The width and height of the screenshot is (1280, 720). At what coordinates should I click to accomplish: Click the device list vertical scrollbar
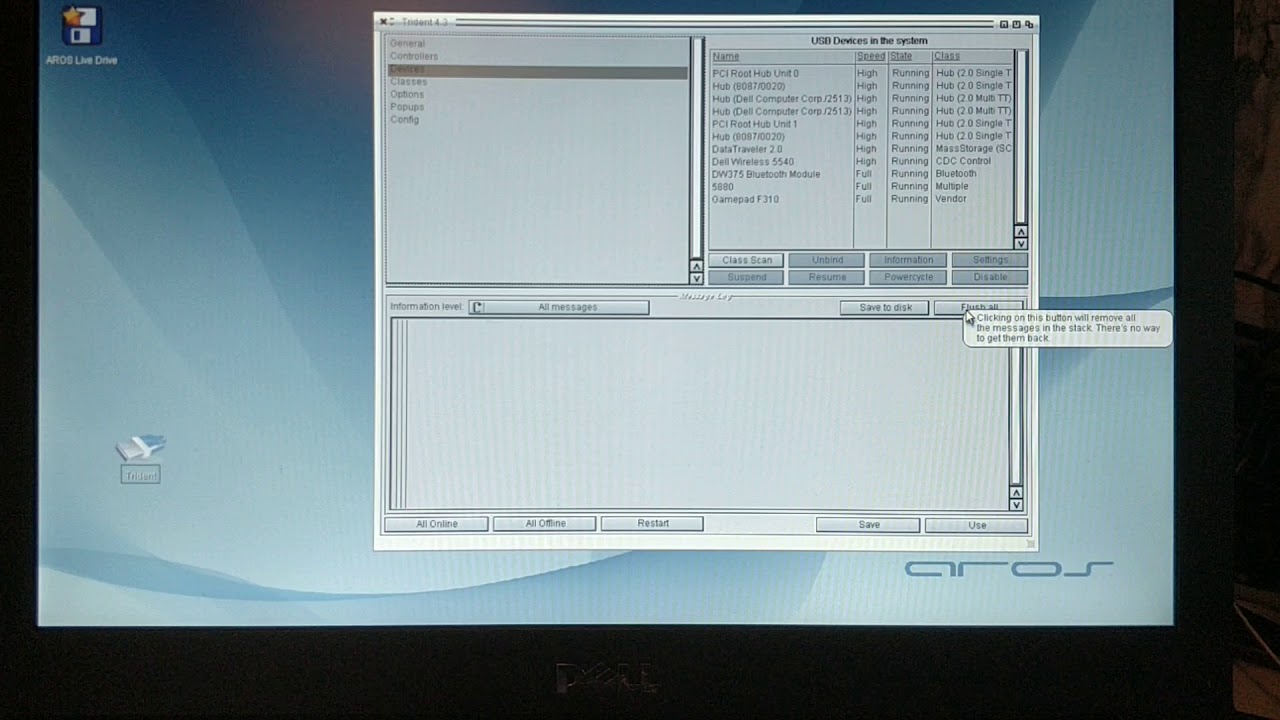point(1021,137)
